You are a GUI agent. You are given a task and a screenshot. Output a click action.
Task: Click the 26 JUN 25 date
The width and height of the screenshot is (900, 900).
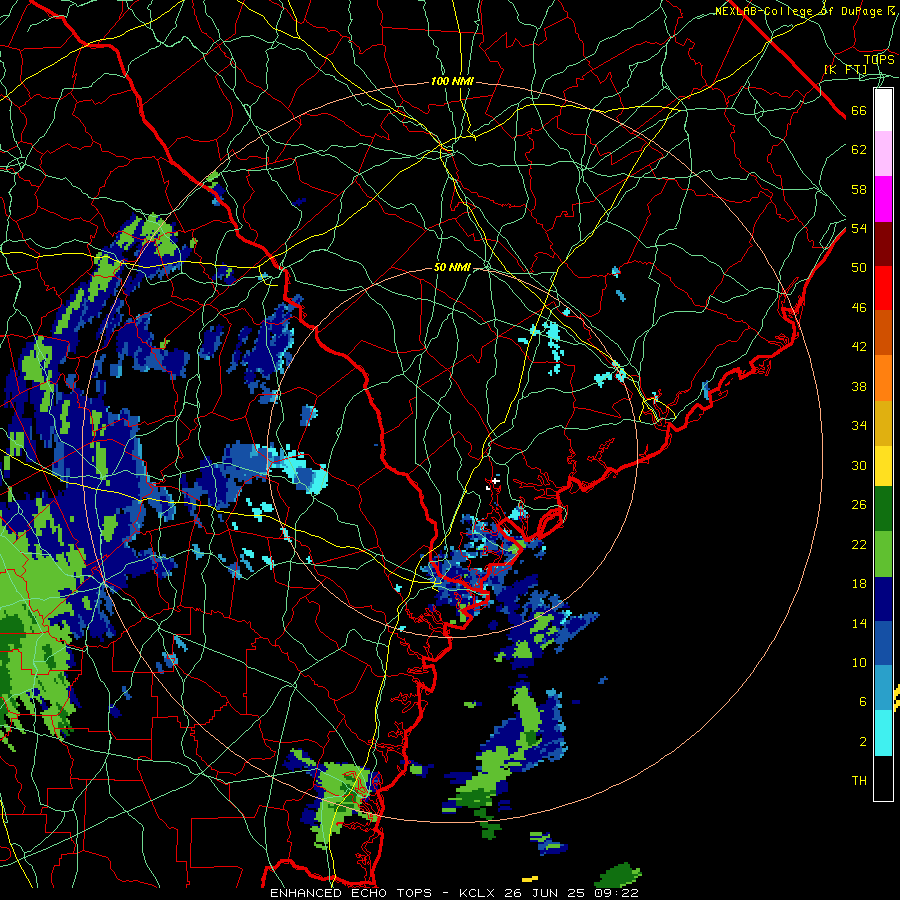(x=546, y=893)
